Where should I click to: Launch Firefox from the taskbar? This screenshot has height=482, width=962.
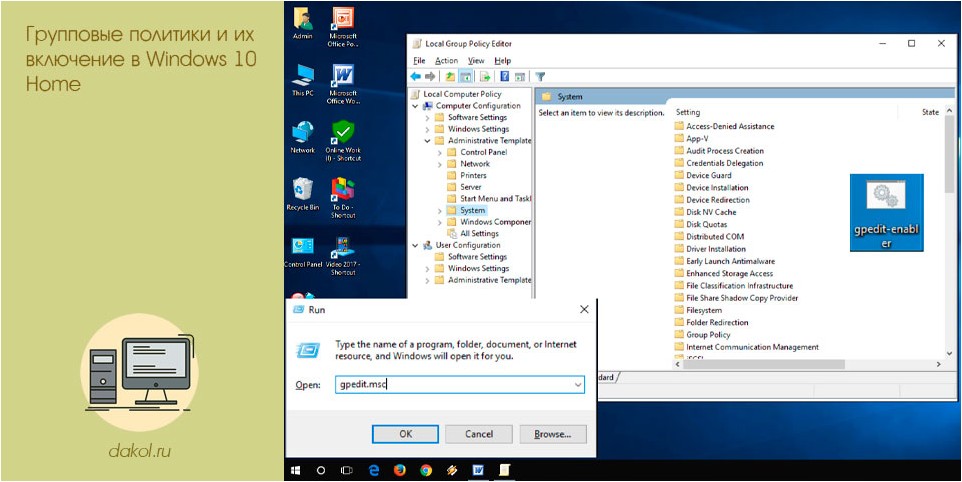tap(400, 470)
